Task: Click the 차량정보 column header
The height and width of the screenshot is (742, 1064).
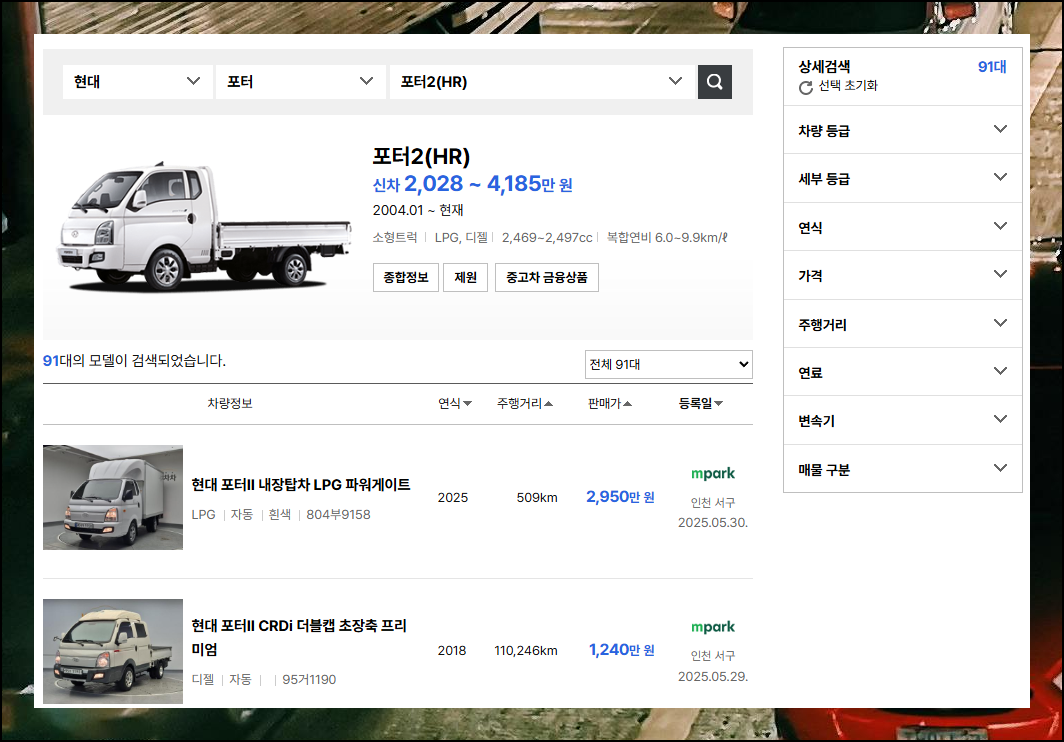Action: (230, 403)
